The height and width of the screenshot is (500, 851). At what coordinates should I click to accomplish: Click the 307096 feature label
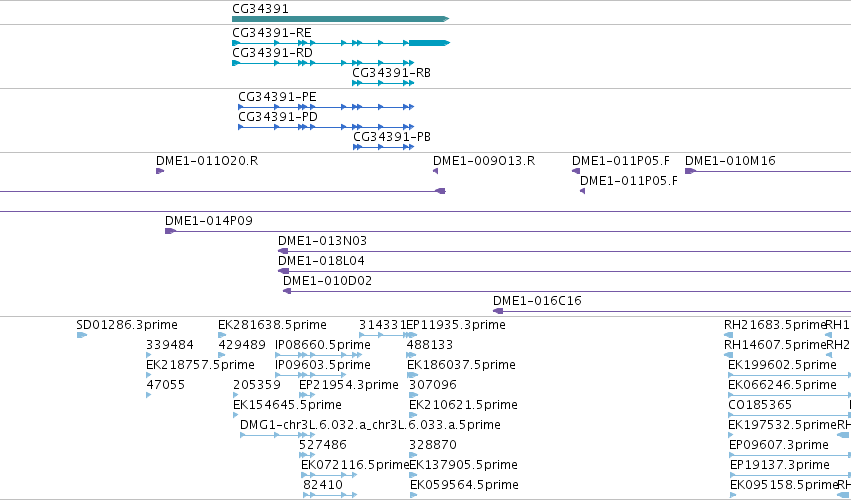tap(433, 385)
